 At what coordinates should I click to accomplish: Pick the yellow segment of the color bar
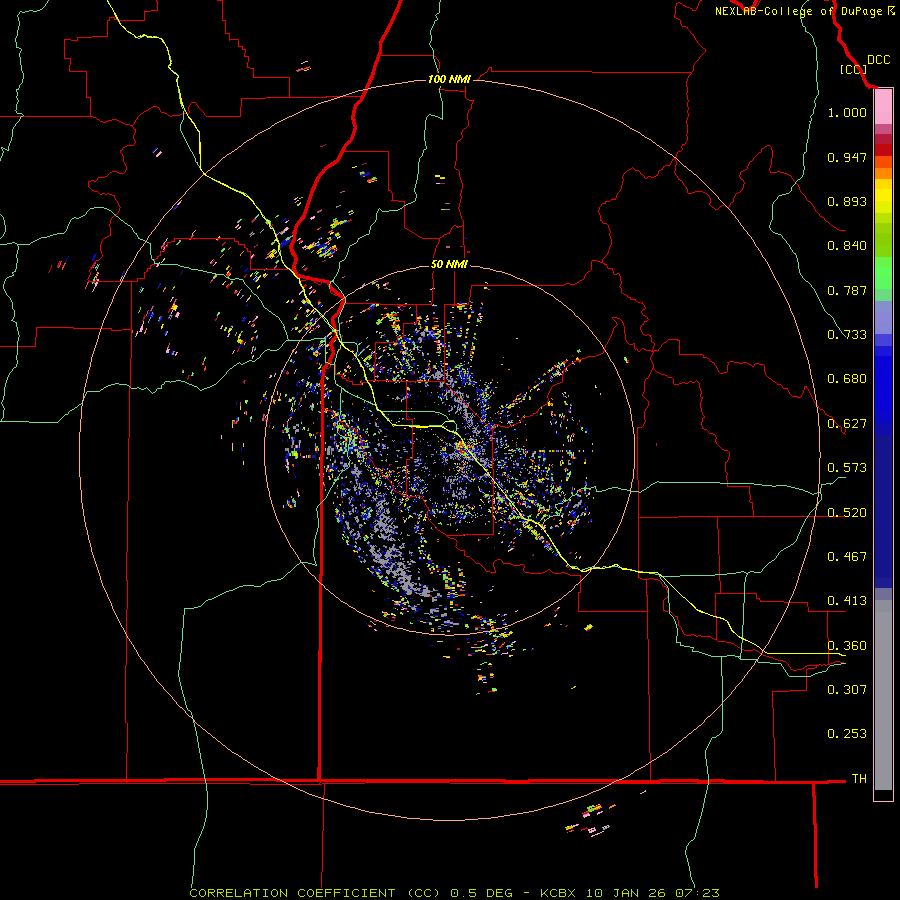[x=883, y=198]
